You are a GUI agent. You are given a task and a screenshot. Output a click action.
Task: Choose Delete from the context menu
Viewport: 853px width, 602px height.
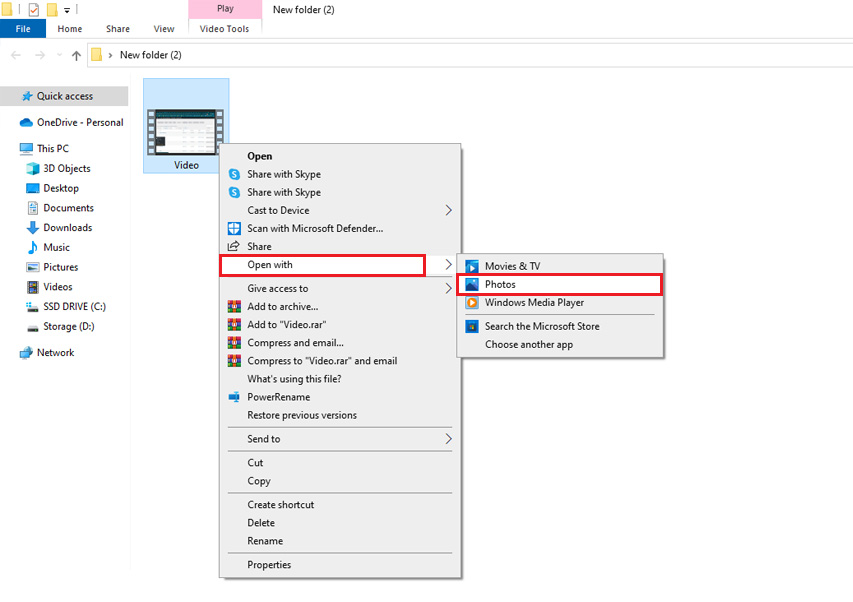click(x=340, y=523)
